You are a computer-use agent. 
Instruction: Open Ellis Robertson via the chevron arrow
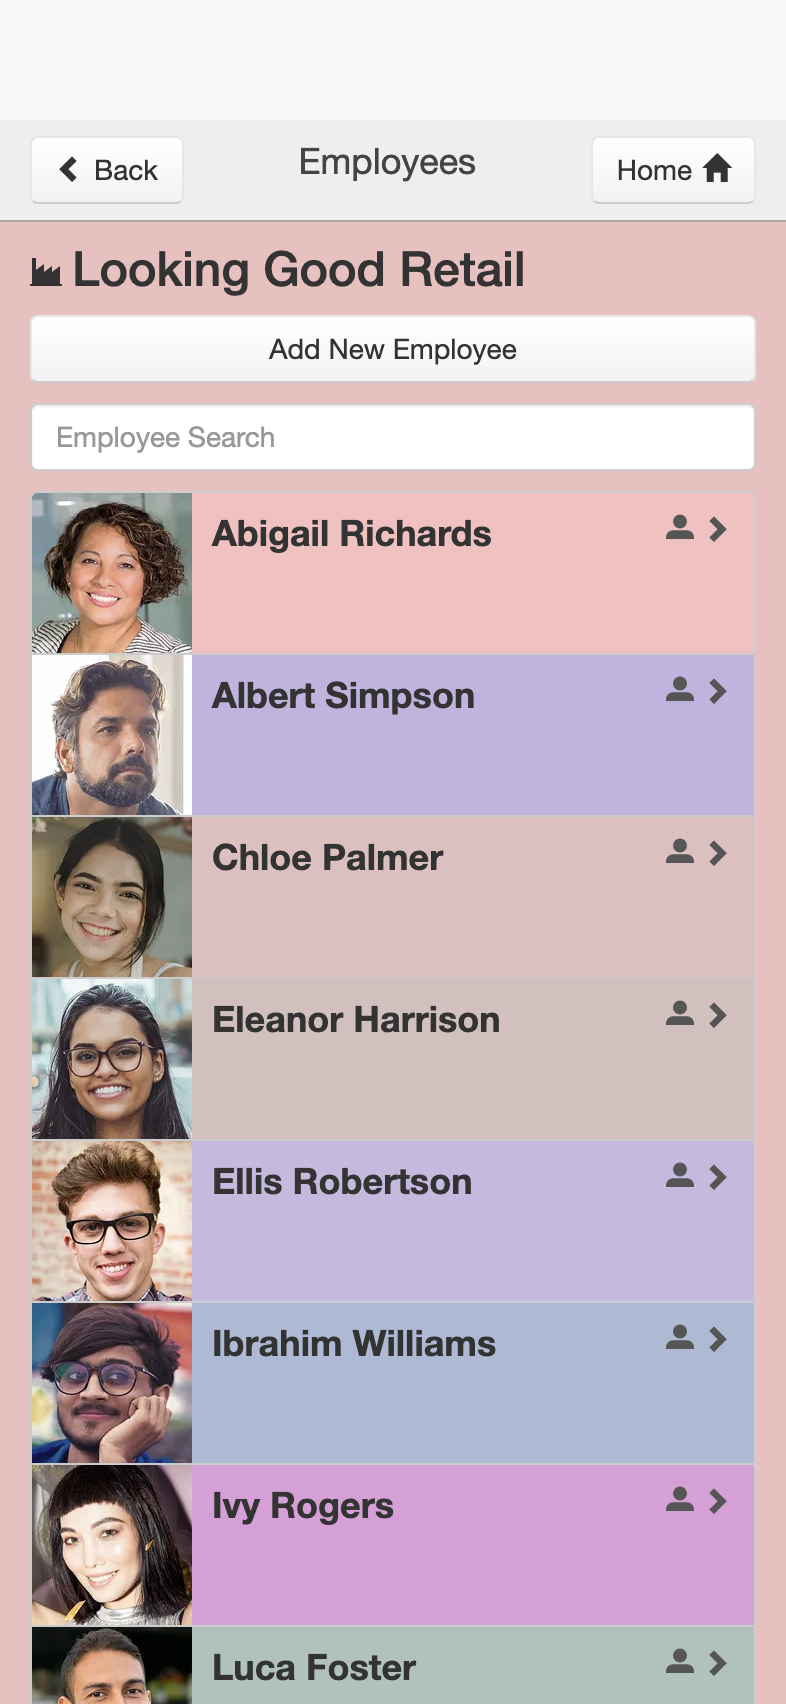click(x=718, y=1177)
